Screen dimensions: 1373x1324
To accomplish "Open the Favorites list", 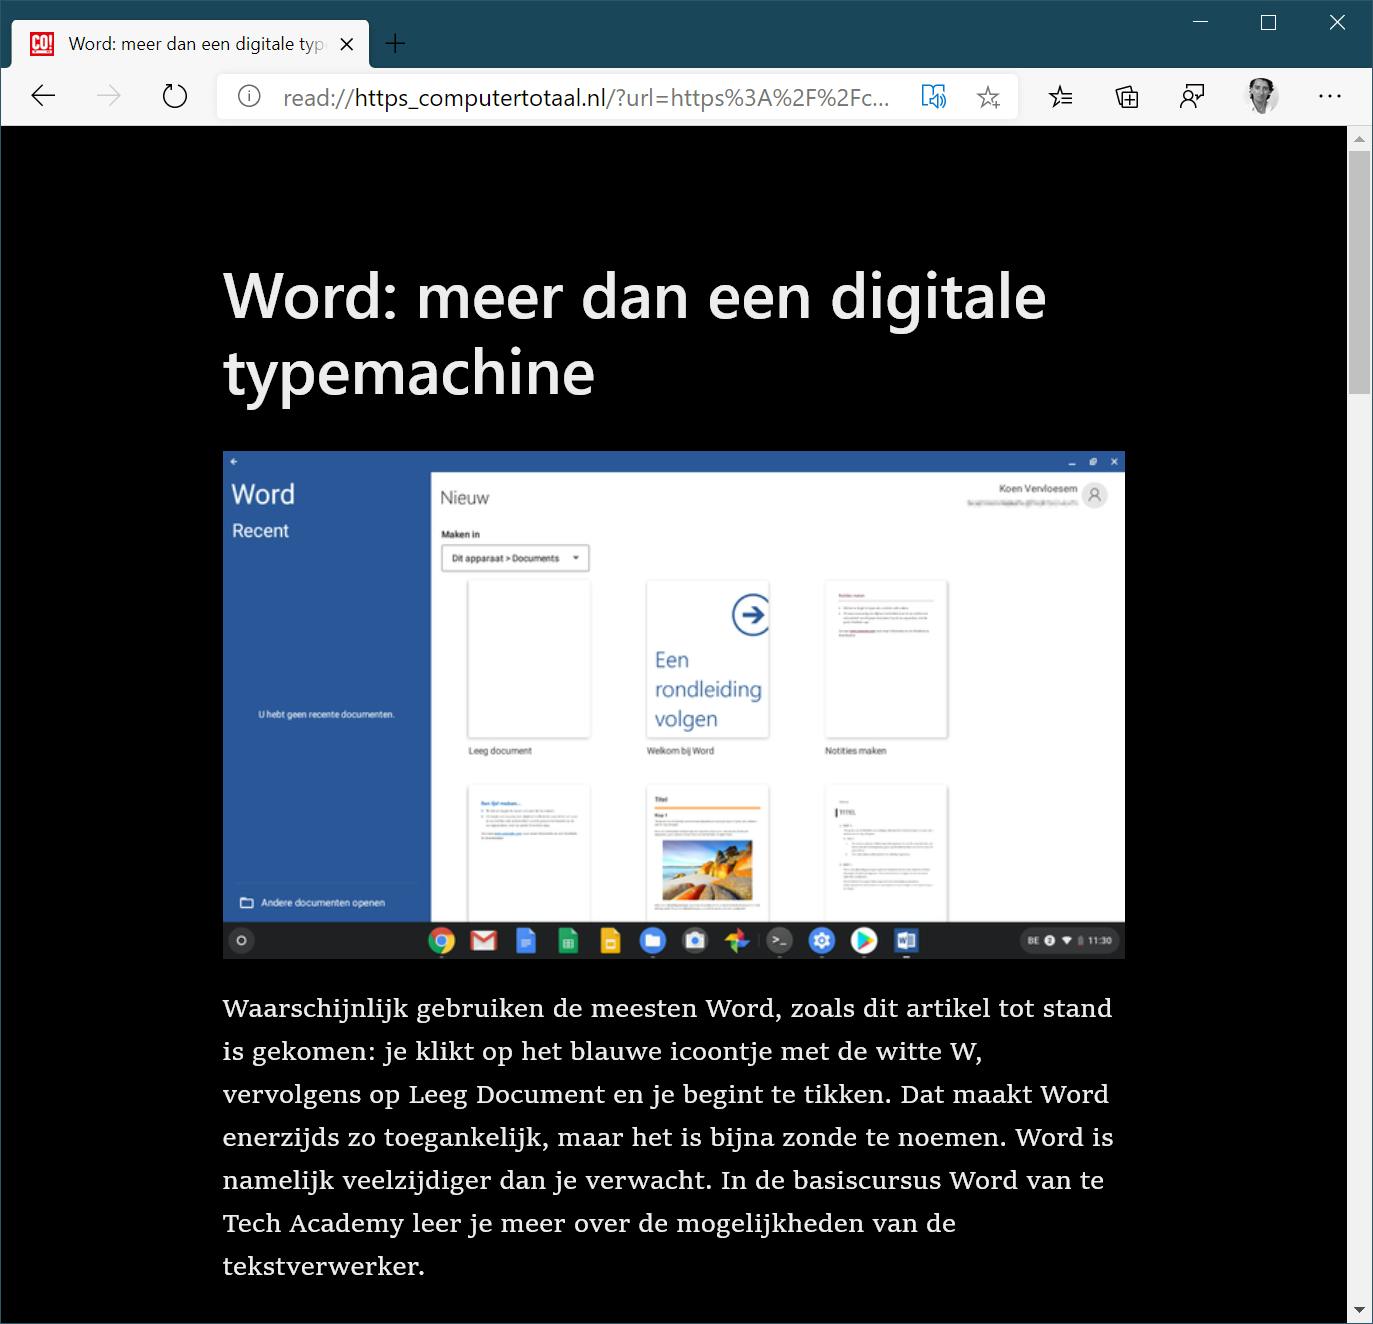I will click(1061, 96).
